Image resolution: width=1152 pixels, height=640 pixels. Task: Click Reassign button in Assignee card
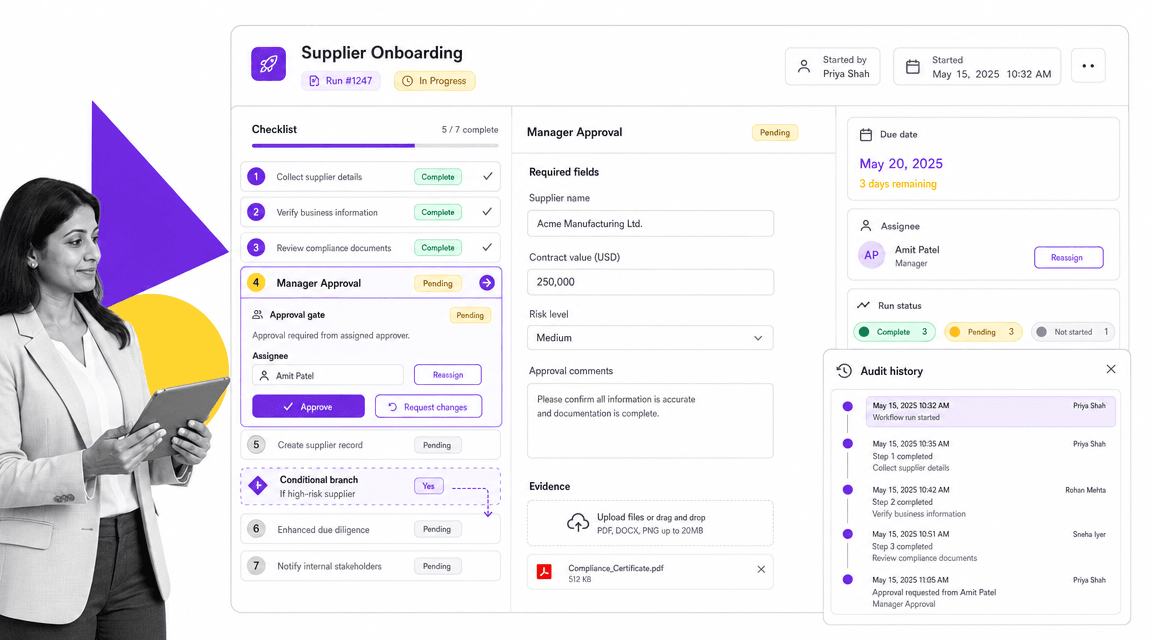tap(1068, 257)
